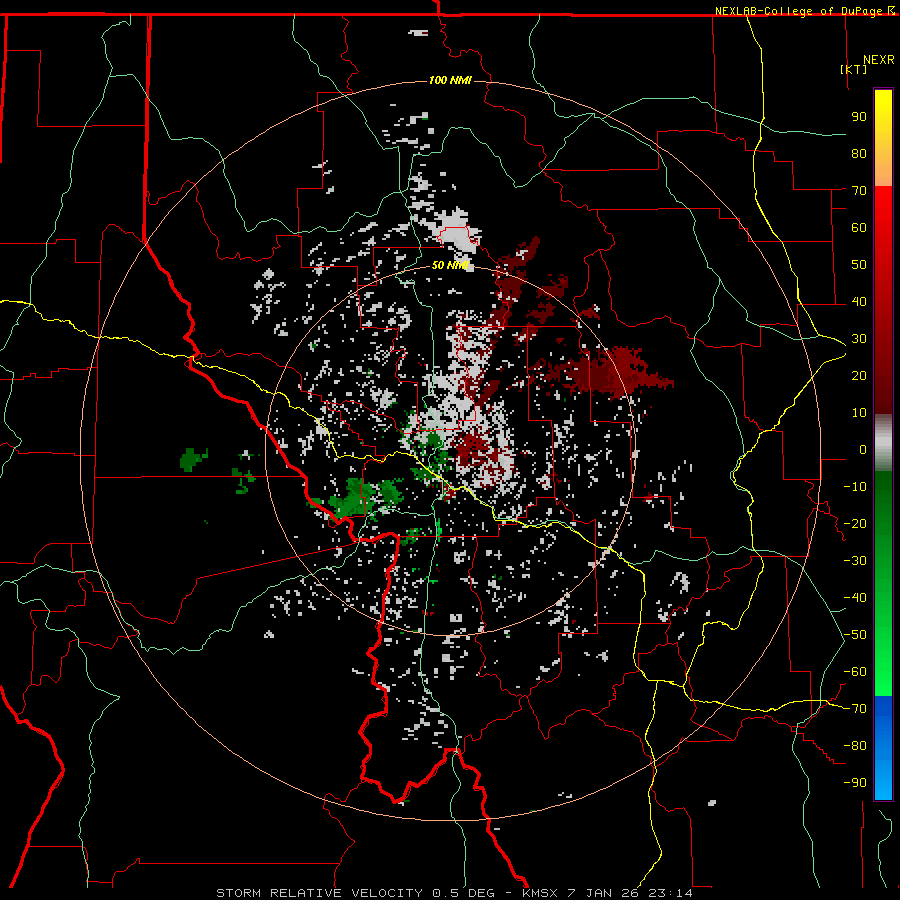Click the 40 value on the velocity scale
The image size is (900, 900).
coord(859,302)
